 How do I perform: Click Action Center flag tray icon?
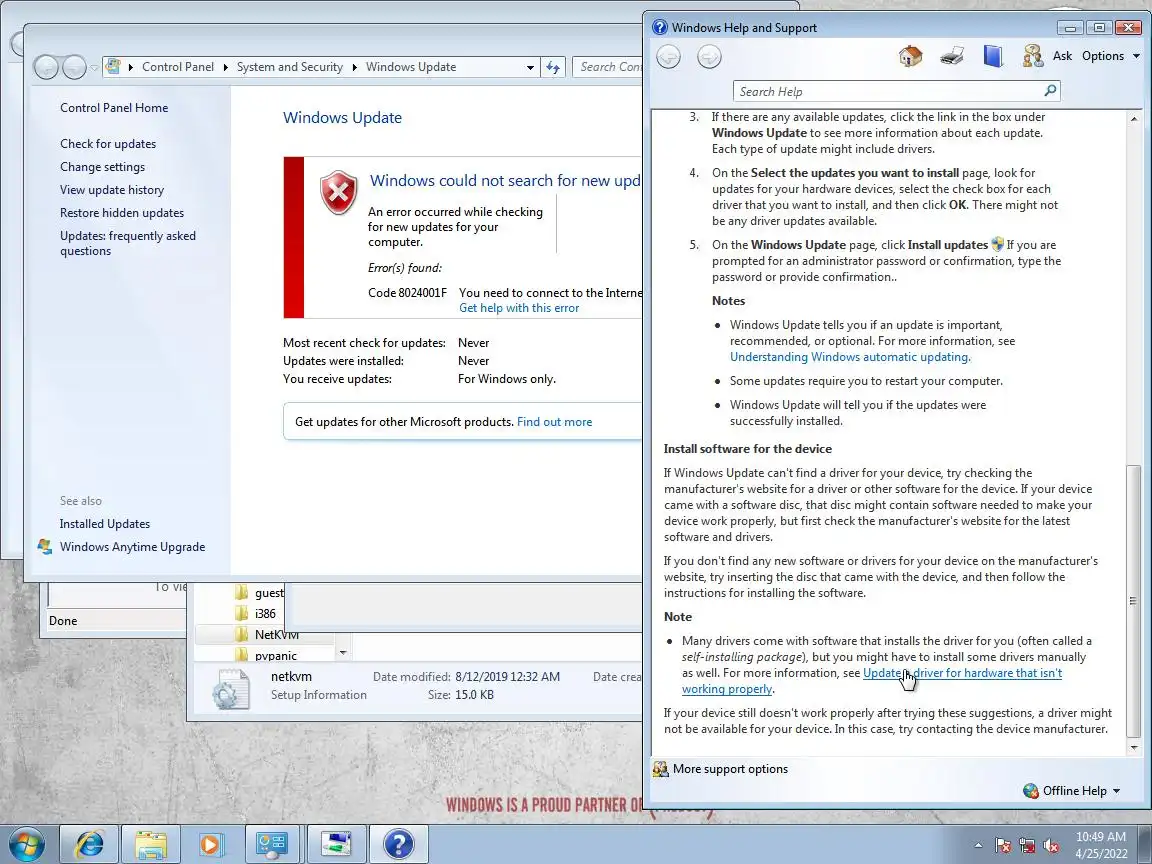tap(1003, 846)
